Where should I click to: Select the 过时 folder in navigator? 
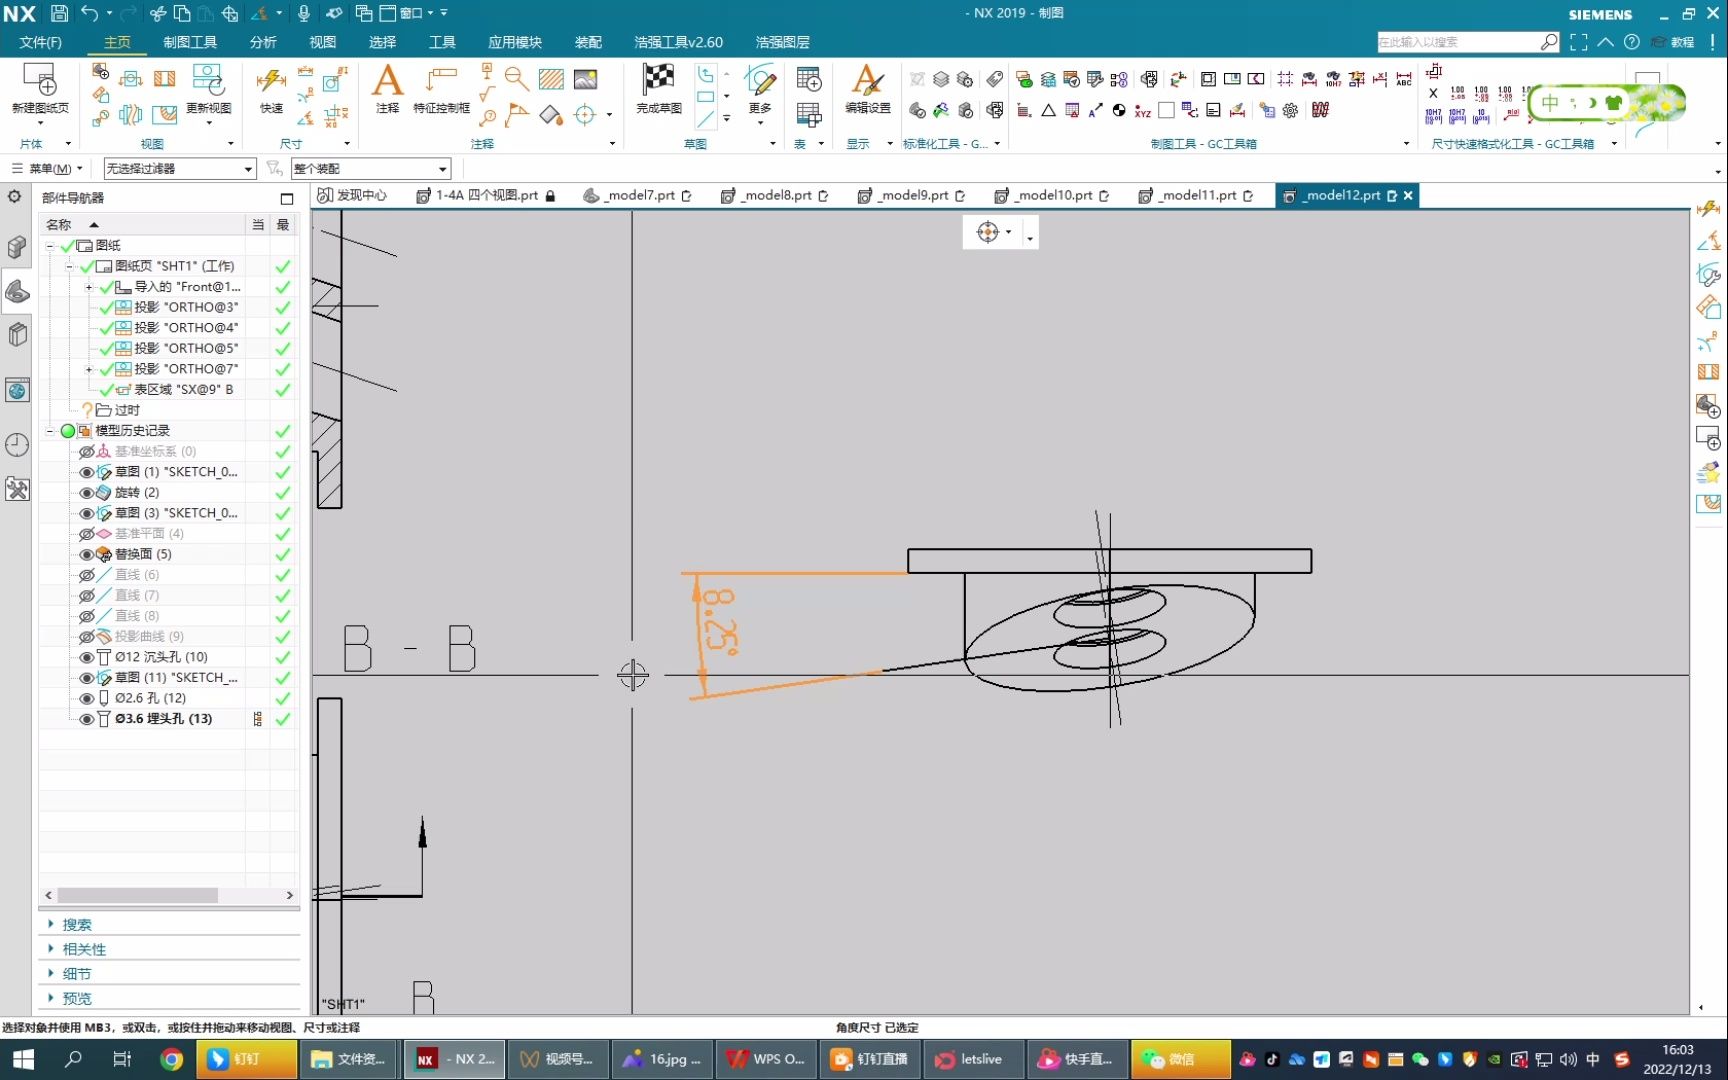pos(127,411)
